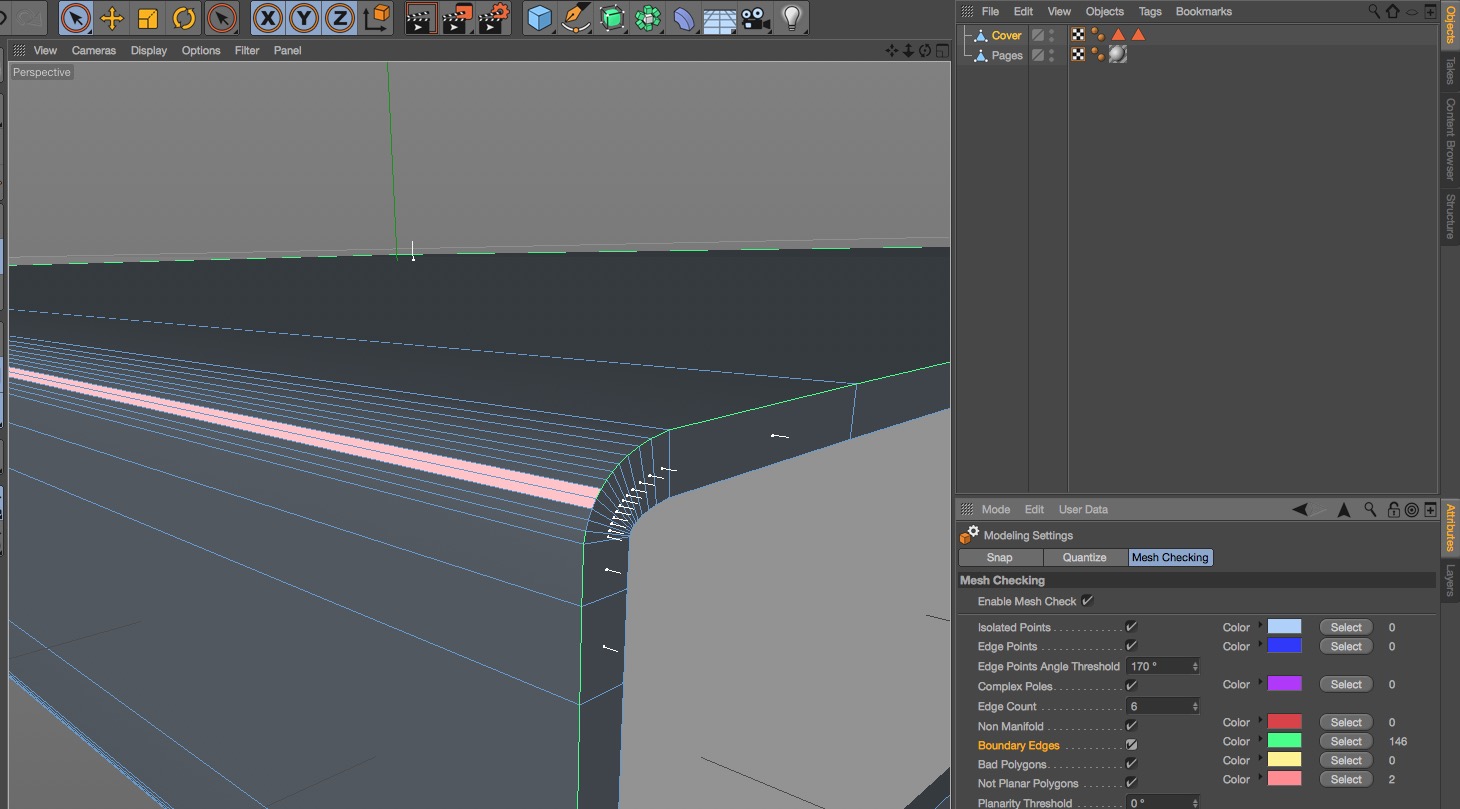
Task: Toggle the Isolated Points checkbox
Action: coord(1131,627)
